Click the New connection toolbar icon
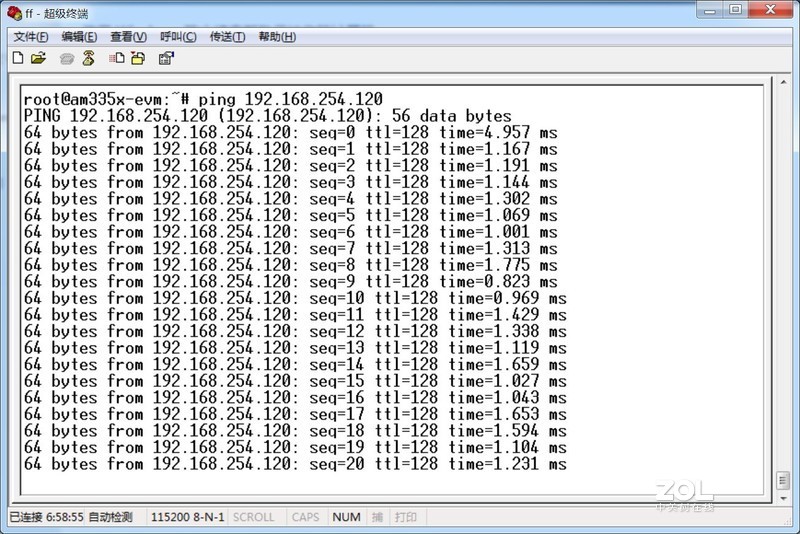800x534 pixels. (17, 59)
